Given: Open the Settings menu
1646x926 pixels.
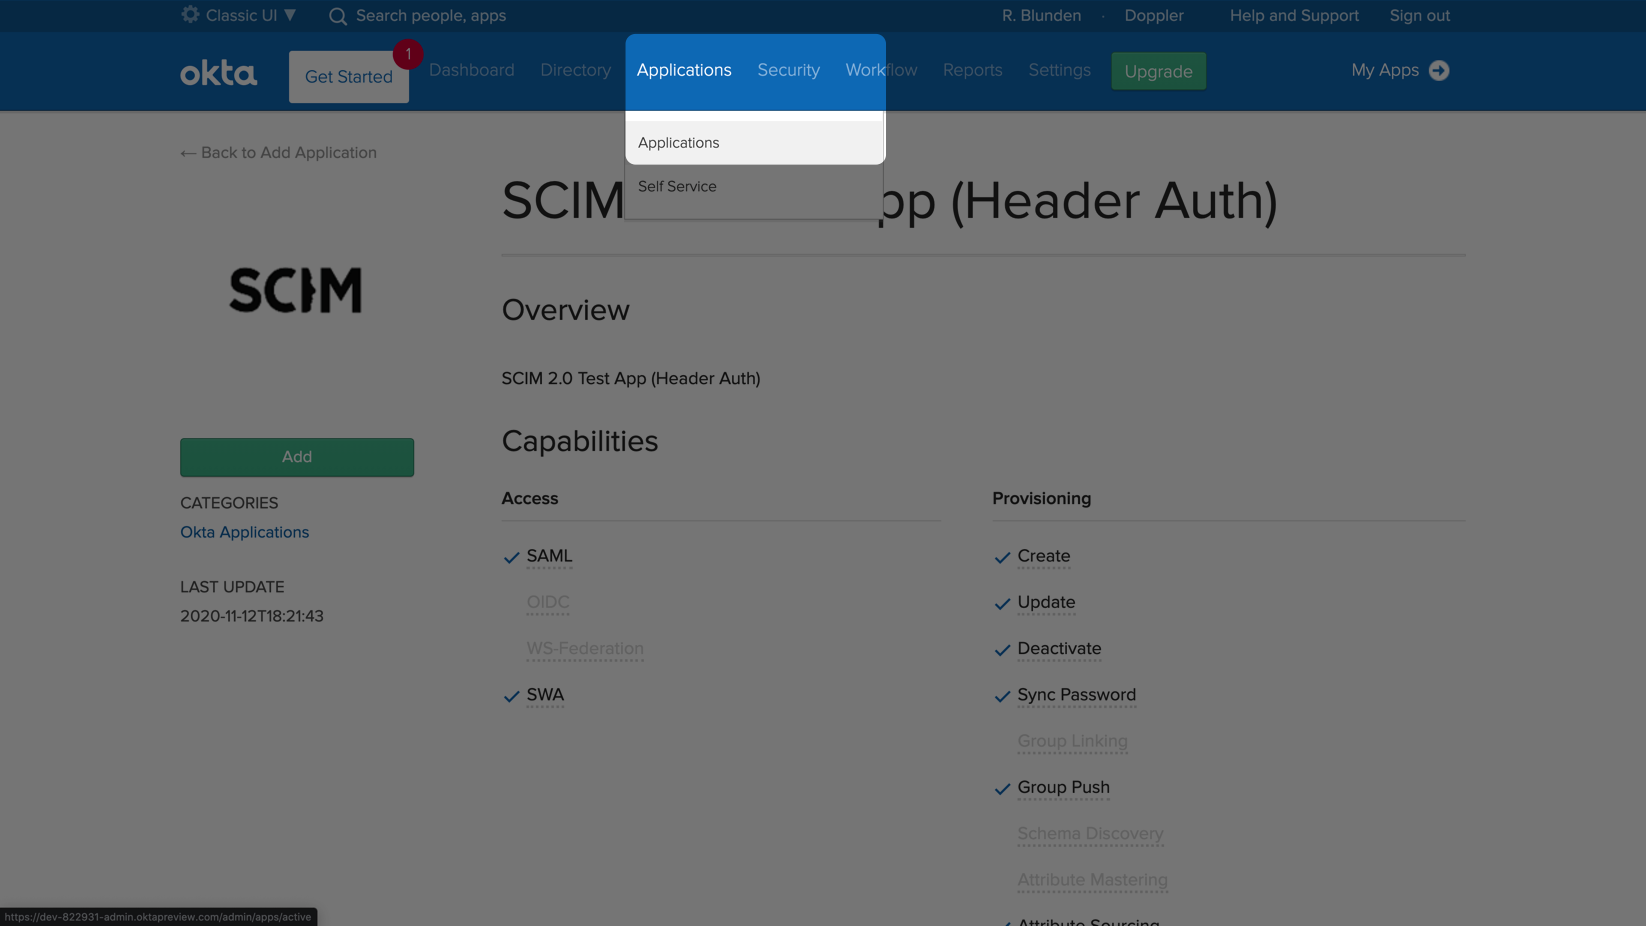Looking at the screenshot, I should tap(1059, 70).
